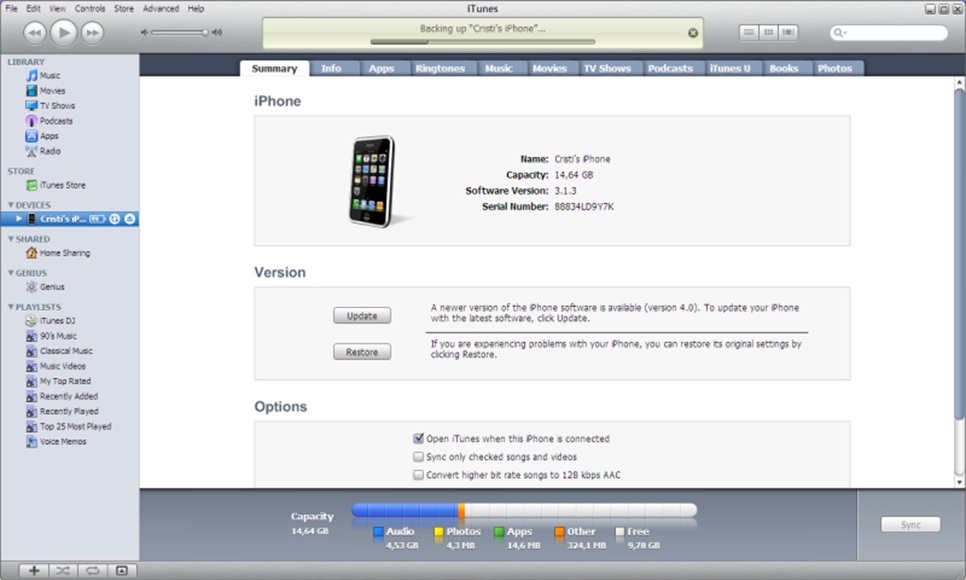This screenshot has height=580, width=966.
Task: Expand Cristi's iPhone device contents
Action: click(x=19, y=219)
